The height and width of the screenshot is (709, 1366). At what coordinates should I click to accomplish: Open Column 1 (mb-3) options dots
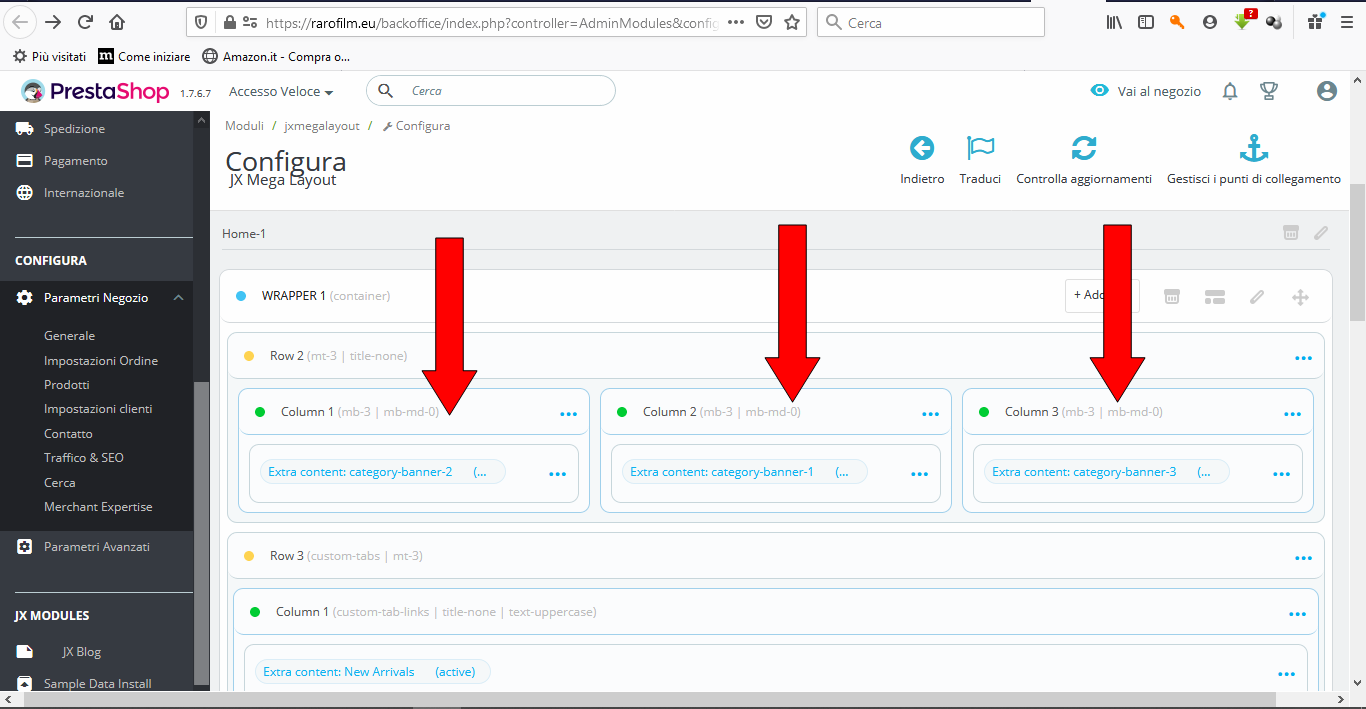pyautogui.click(x=569, y=413)
